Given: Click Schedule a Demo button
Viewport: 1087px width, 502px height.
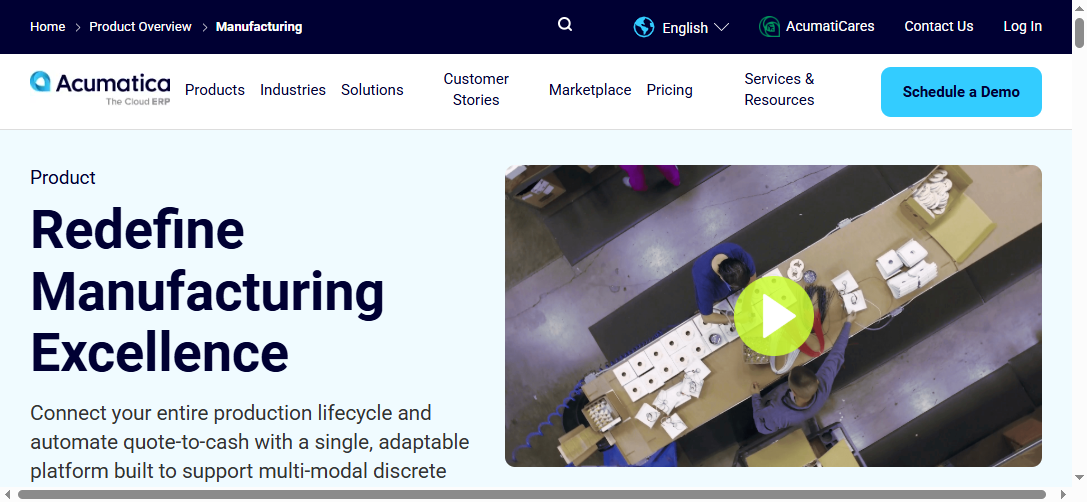Looking at the screenshot, I should (x=961, y=92).
